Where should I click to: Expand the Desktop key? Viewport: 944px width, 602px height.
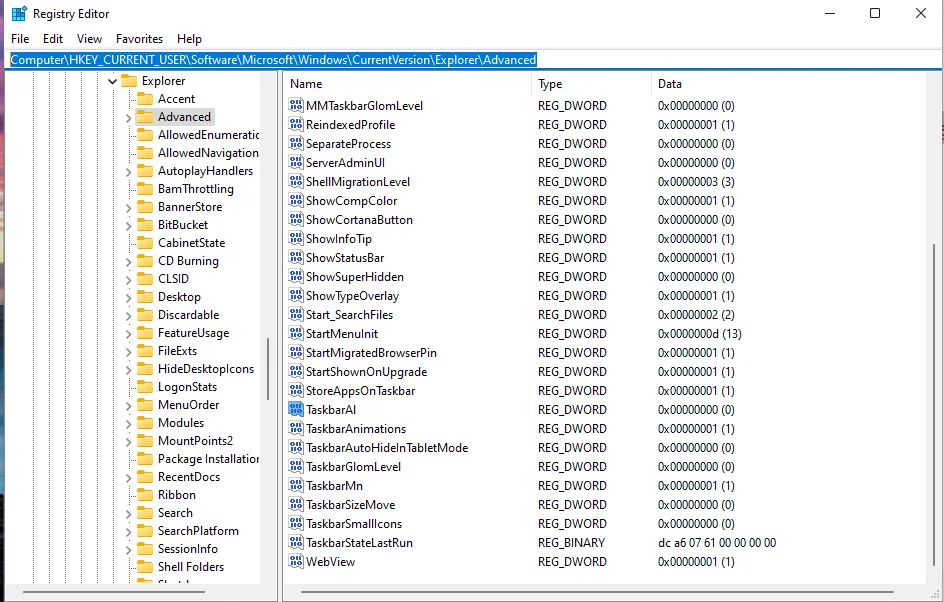point(128,297)
